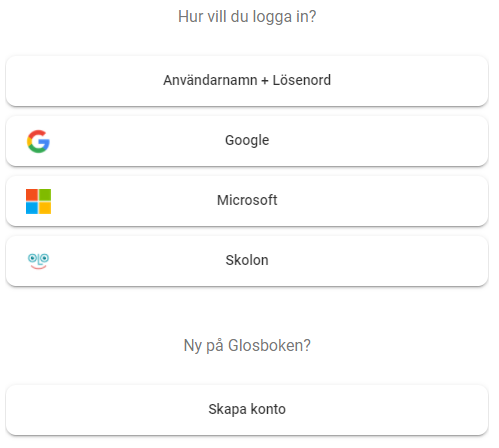Select the 'Skapa konto' text label
Screen dimensions: 499x448
click(x=247, y=409)
